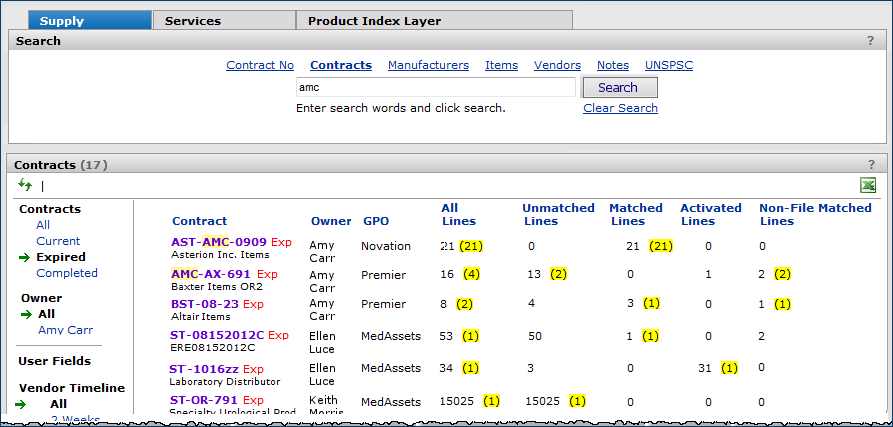Switch to the Services tab

click(193, 20)
